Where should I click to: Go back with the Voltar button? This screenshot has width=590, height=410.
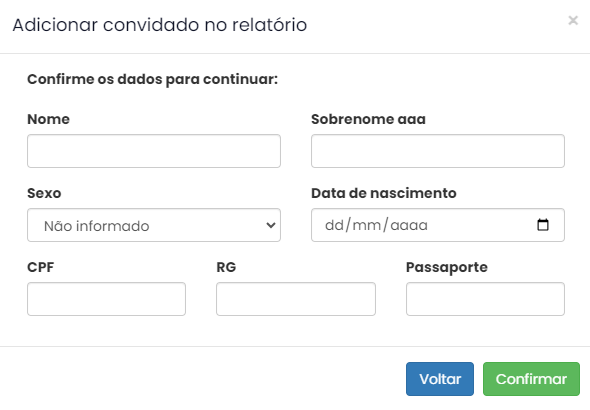click(x=440, y=379)
